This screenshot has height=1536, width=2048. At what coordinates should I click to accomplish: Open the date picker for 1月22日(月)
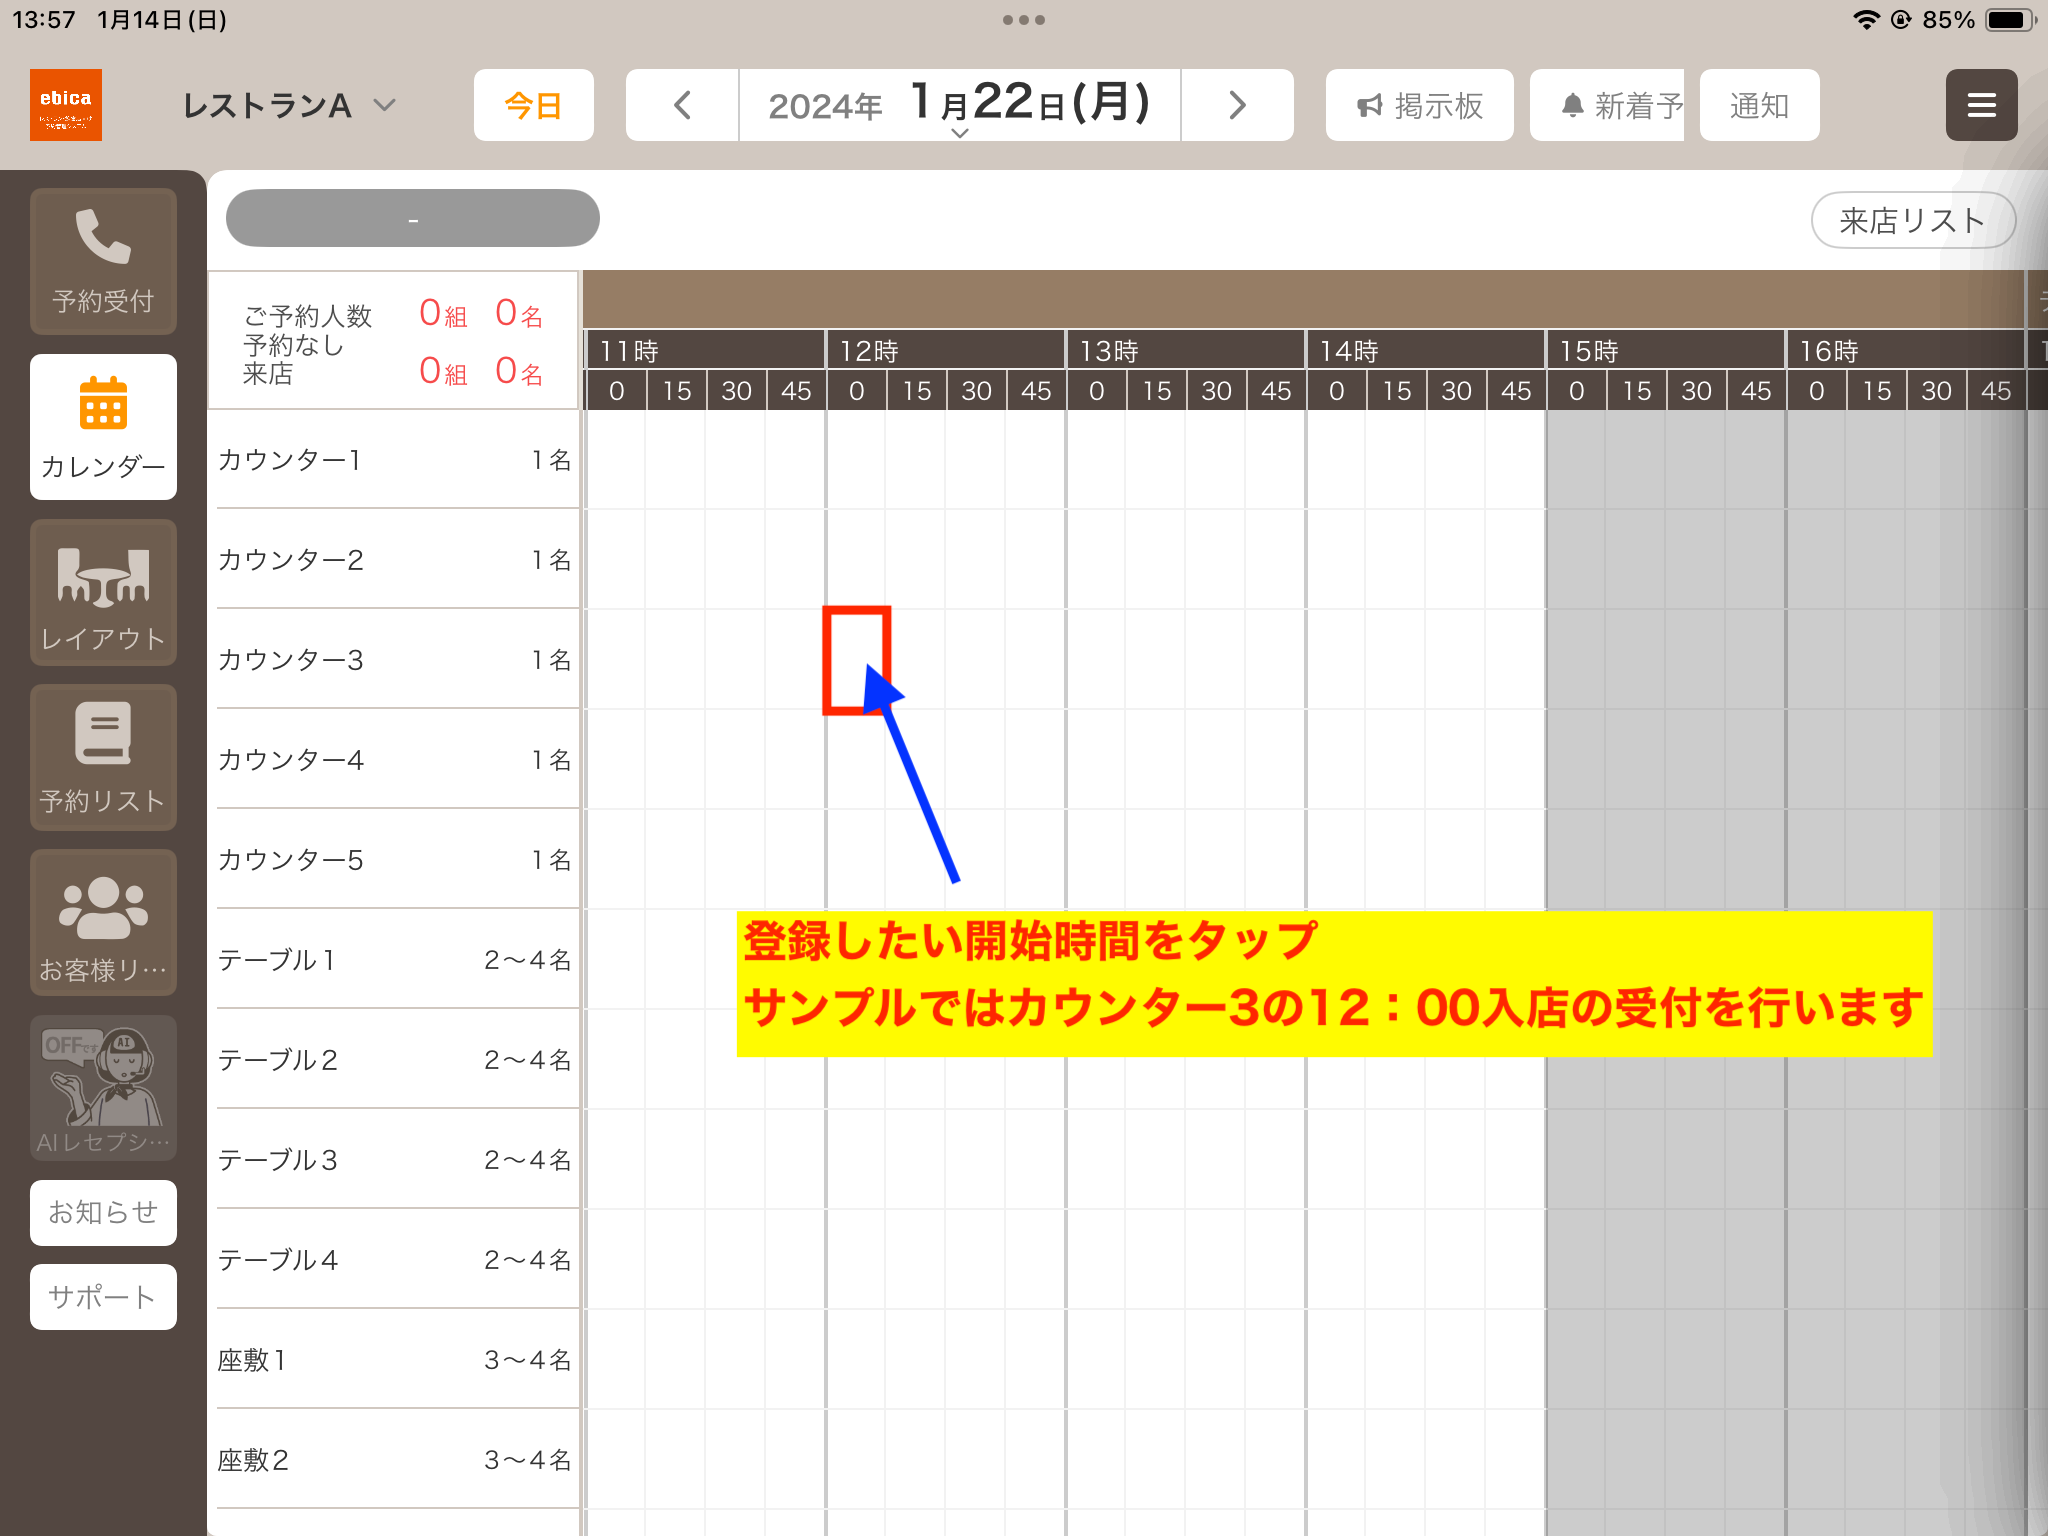960,105
